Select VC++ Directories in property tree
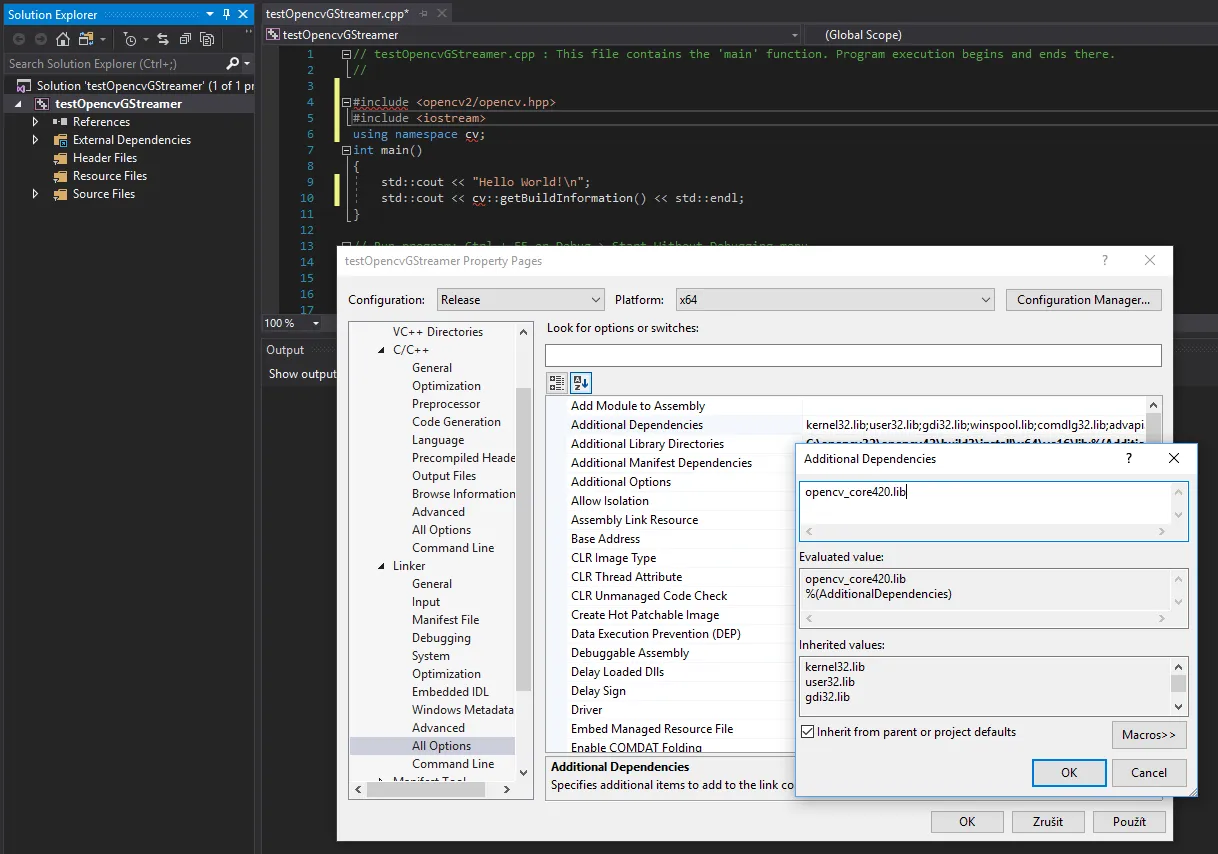This screenshot has width=1218, height=854. click(x=437, y=332)
